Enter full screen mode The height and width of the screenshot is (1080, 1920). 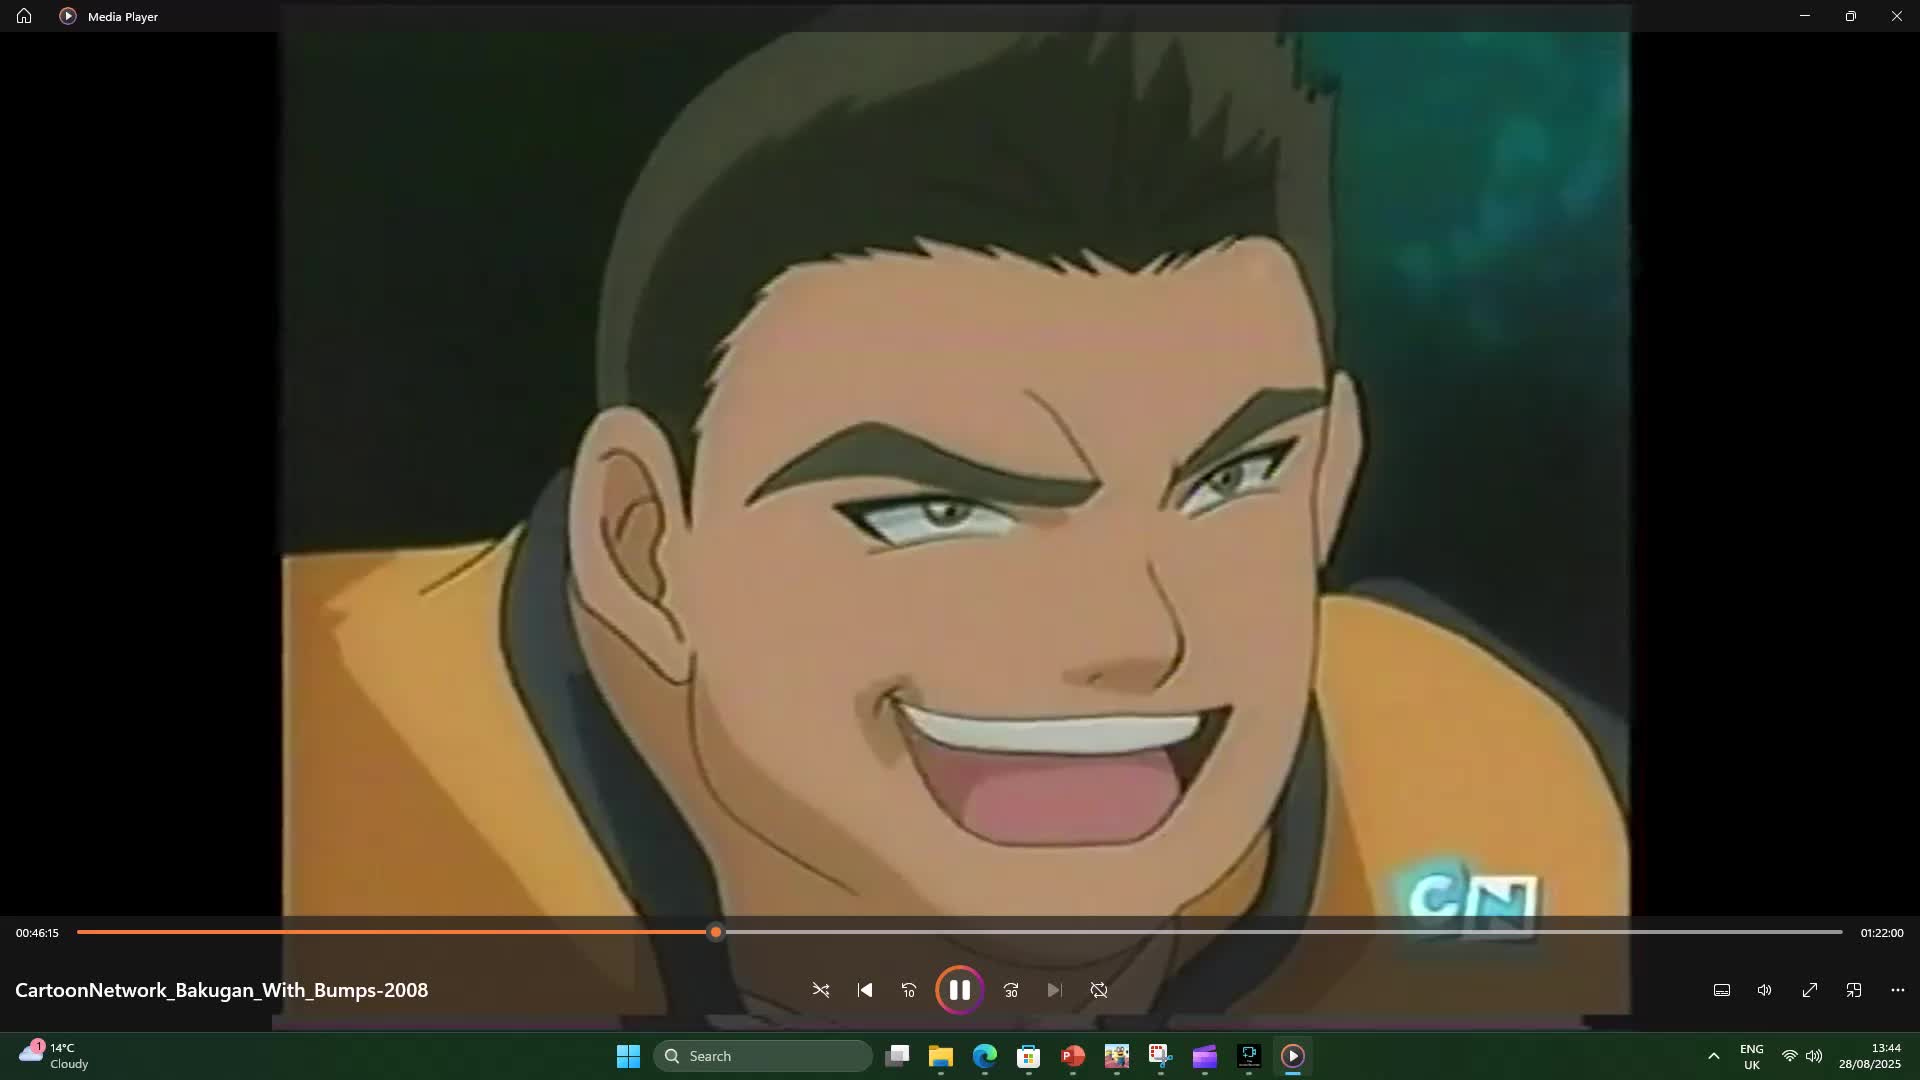click(1810, 990)
